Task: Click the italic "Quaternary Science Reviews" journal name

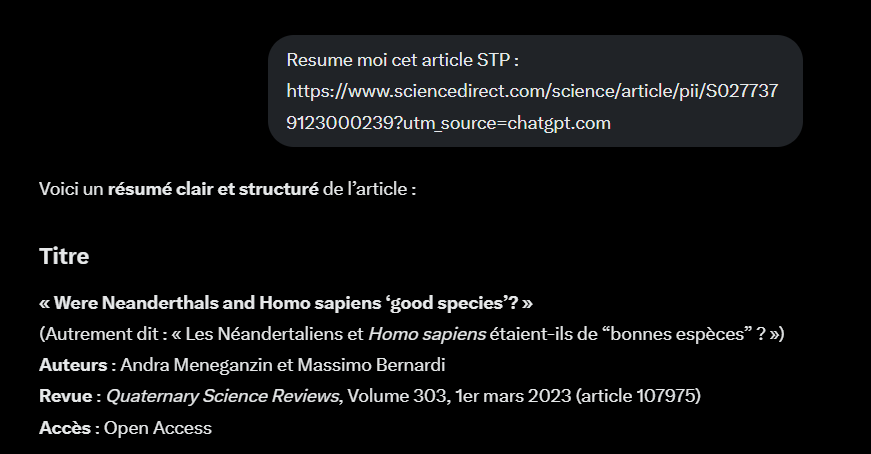Action: pos(223,397)
